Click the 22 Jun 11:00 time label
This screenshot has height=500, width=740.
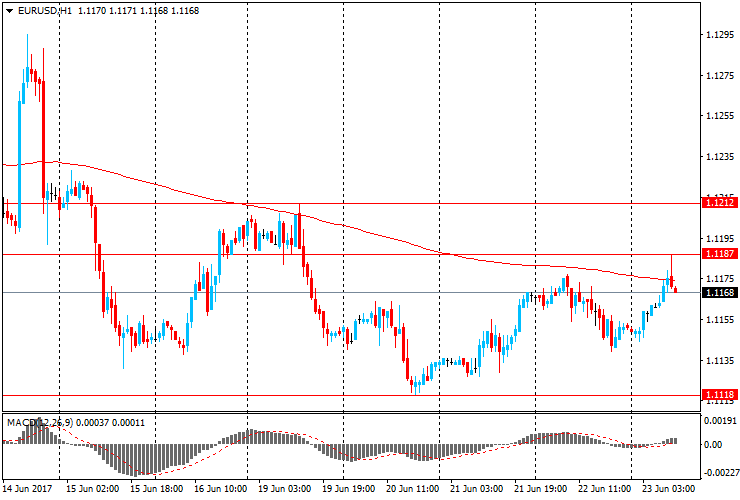click(x=605, y=488)
